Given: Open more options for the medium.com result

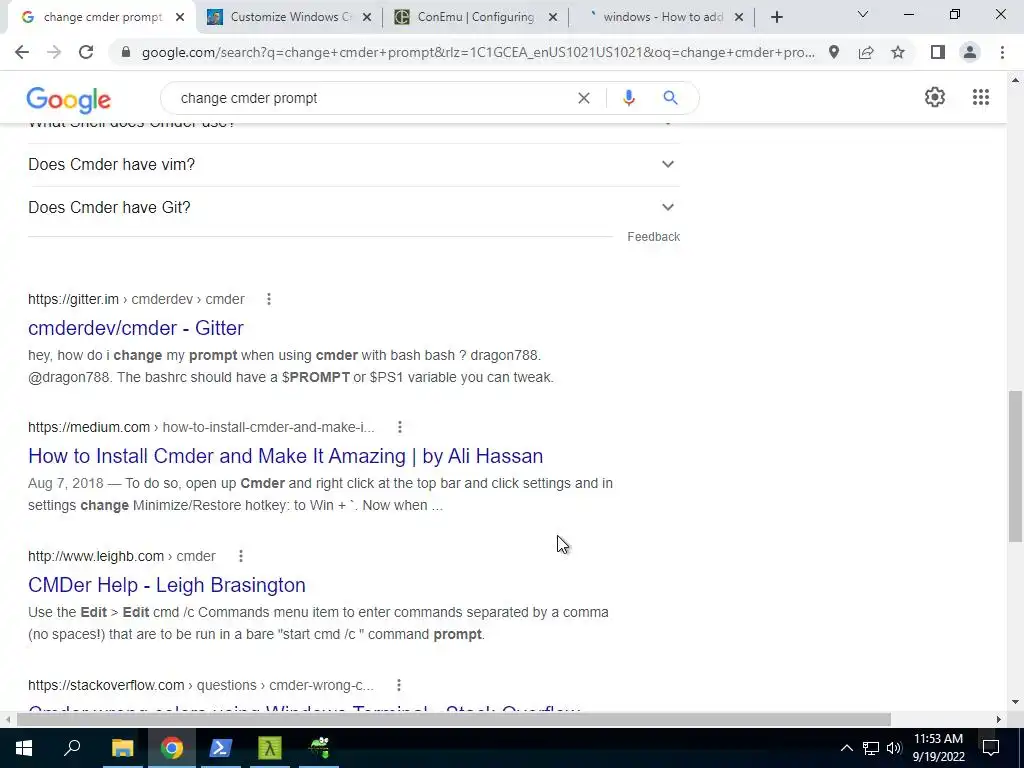Looking at the screenshot, I should [x=400, y=427].
